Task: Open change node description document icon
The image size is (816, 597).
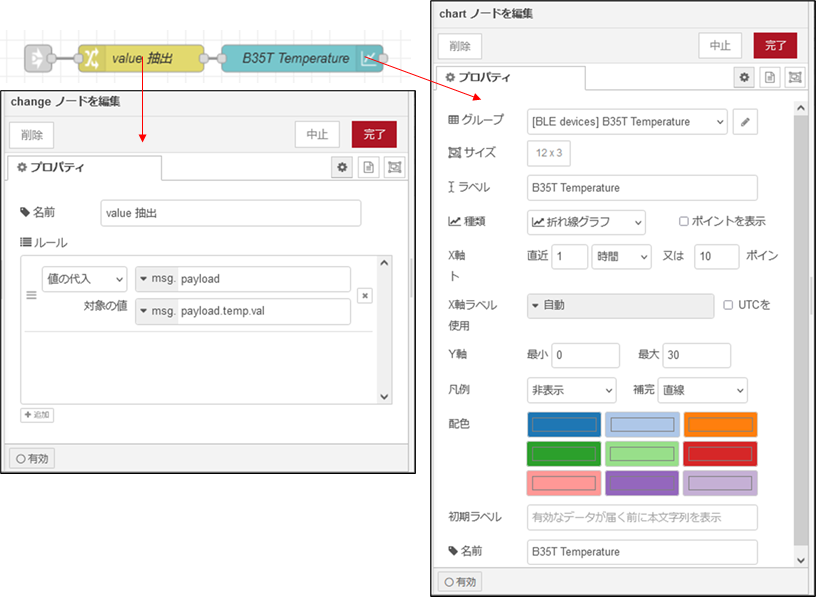Action: click(x=368, y=168)
